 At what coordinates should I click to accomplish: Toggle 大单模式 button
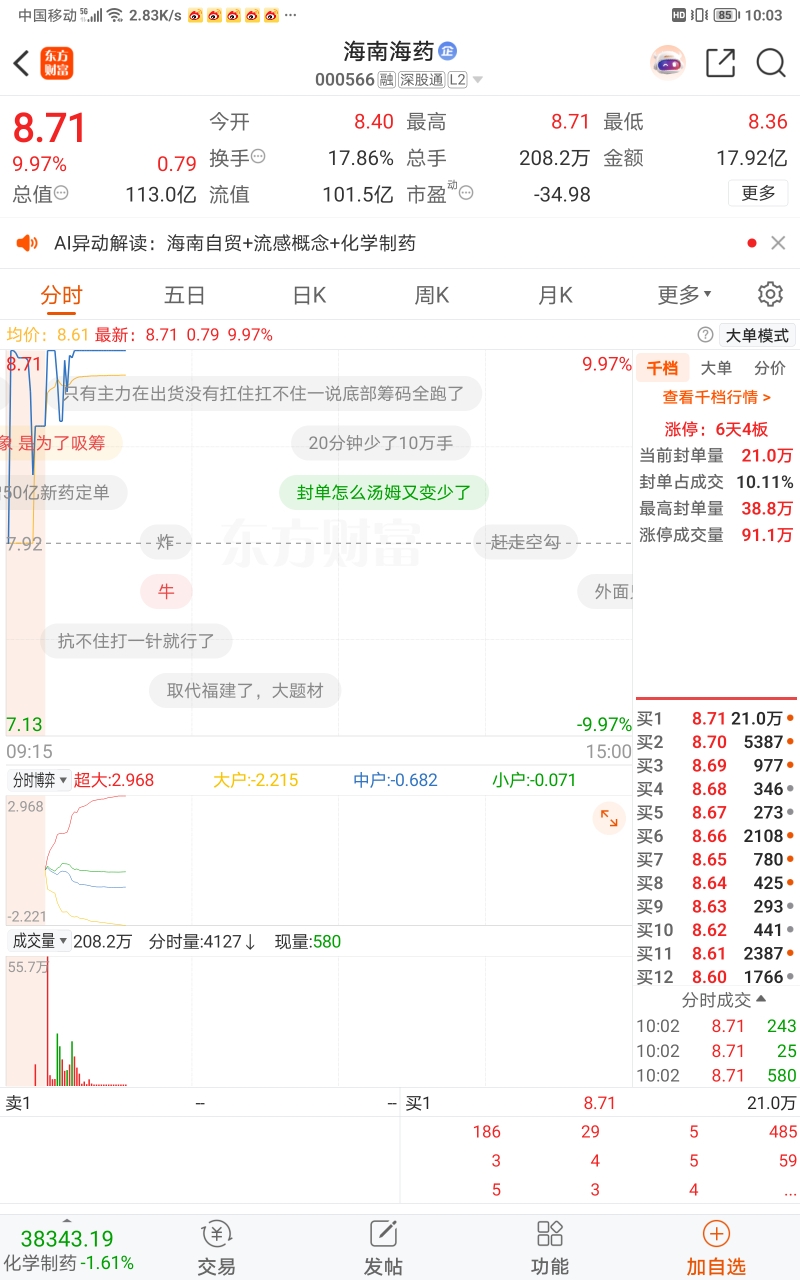(x=757, y=335)
